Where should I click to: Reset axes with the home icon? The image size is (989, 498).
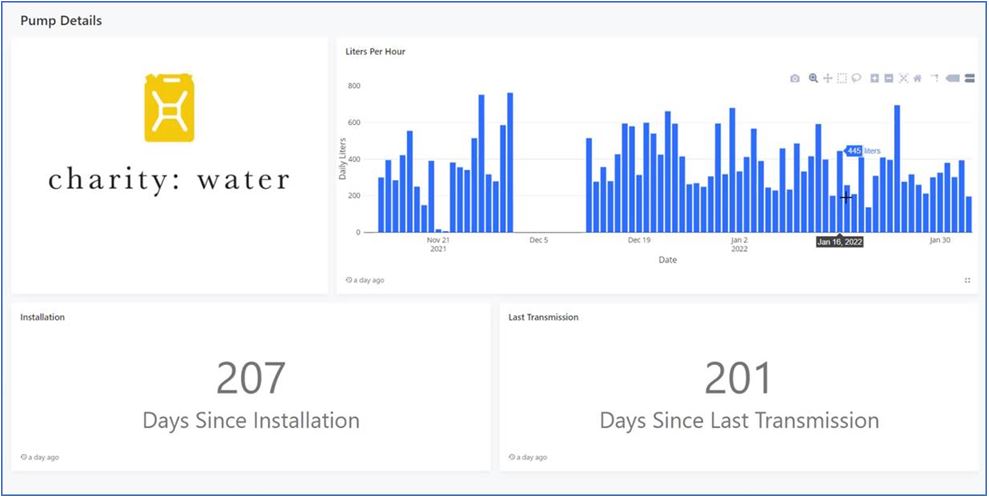[x=917, y=78]
